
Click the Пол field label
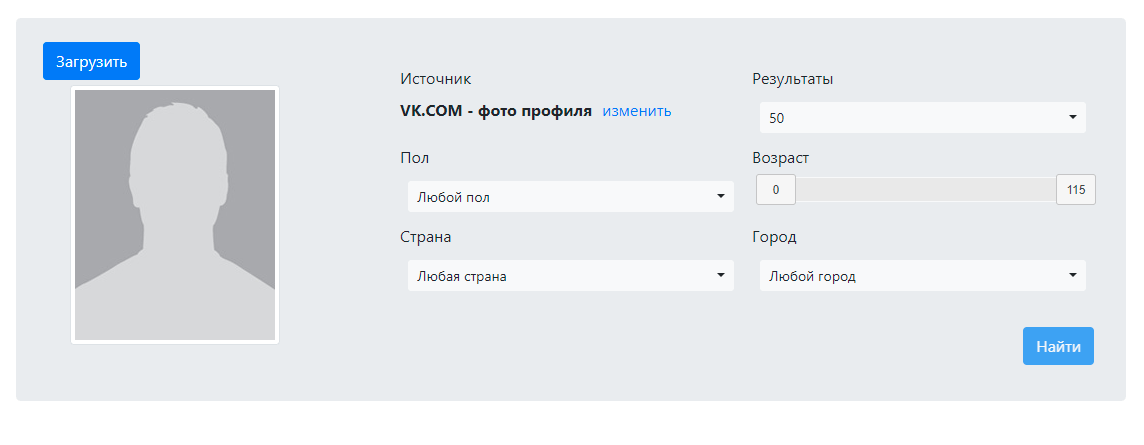(x=414, y=158)
